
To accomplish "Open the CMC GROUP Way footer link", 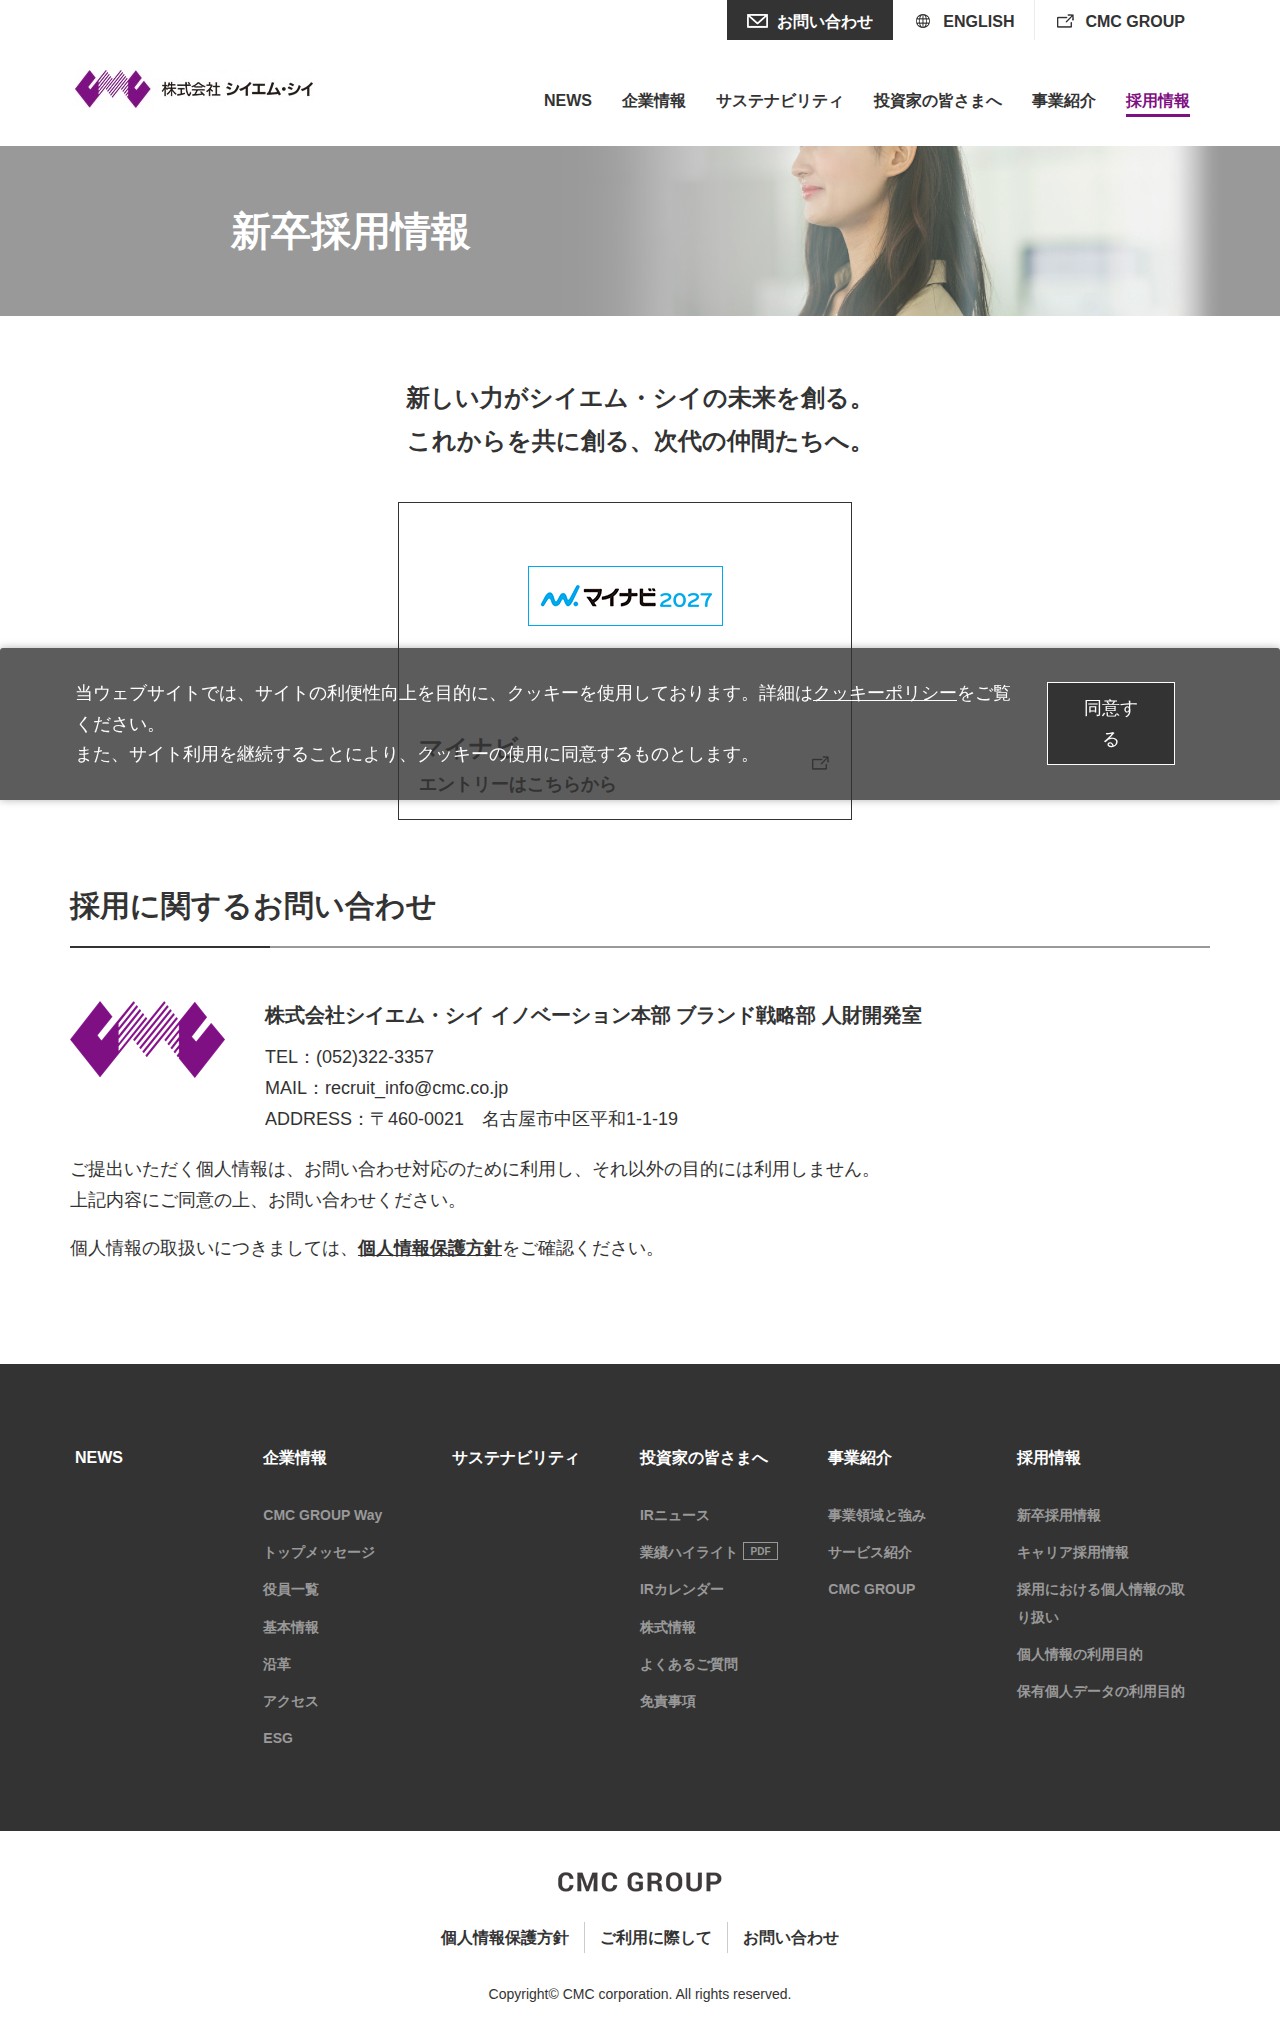I will click(x=323, y=1515).
